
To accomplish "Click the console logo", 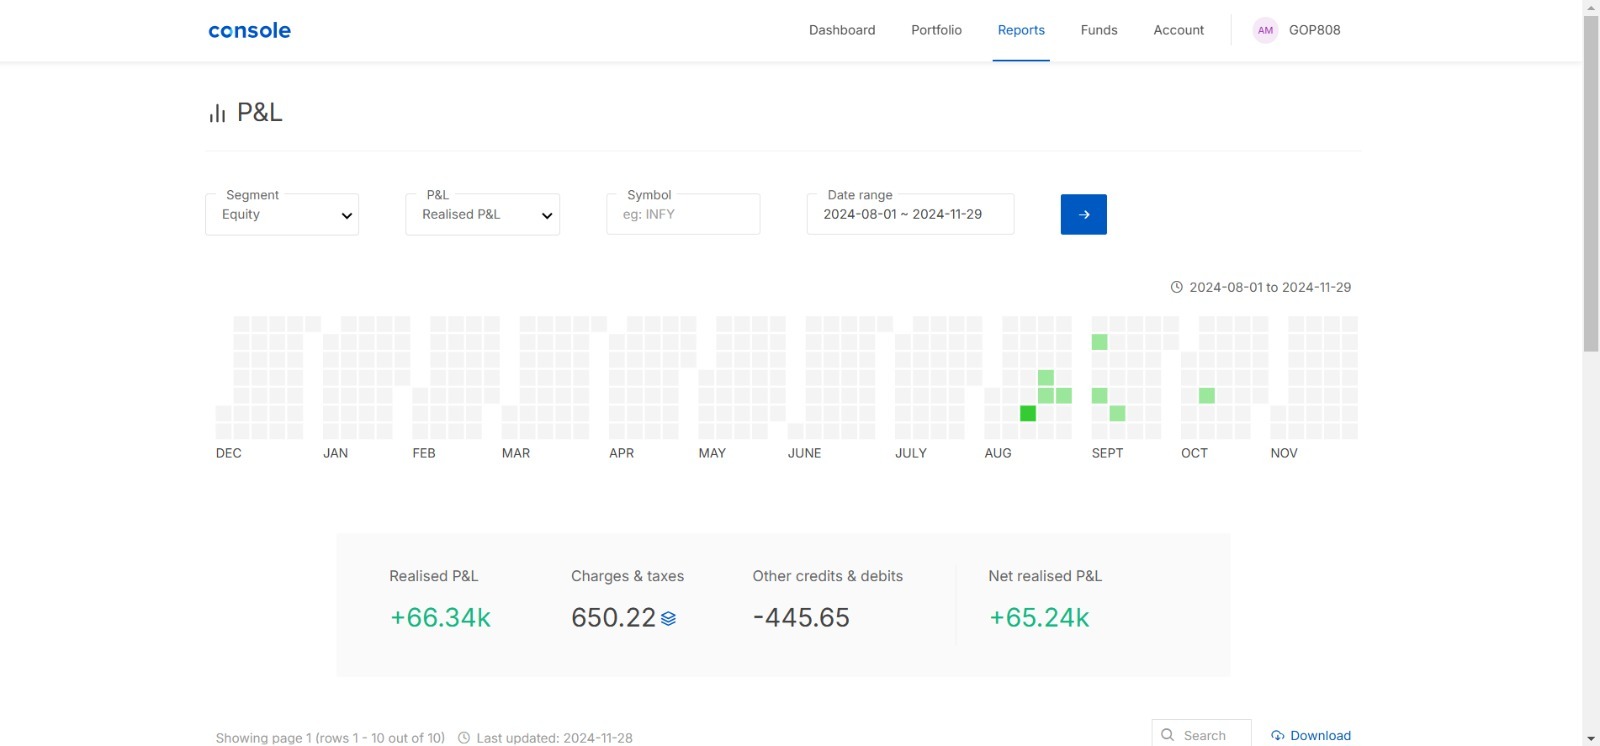I will 249,30.
